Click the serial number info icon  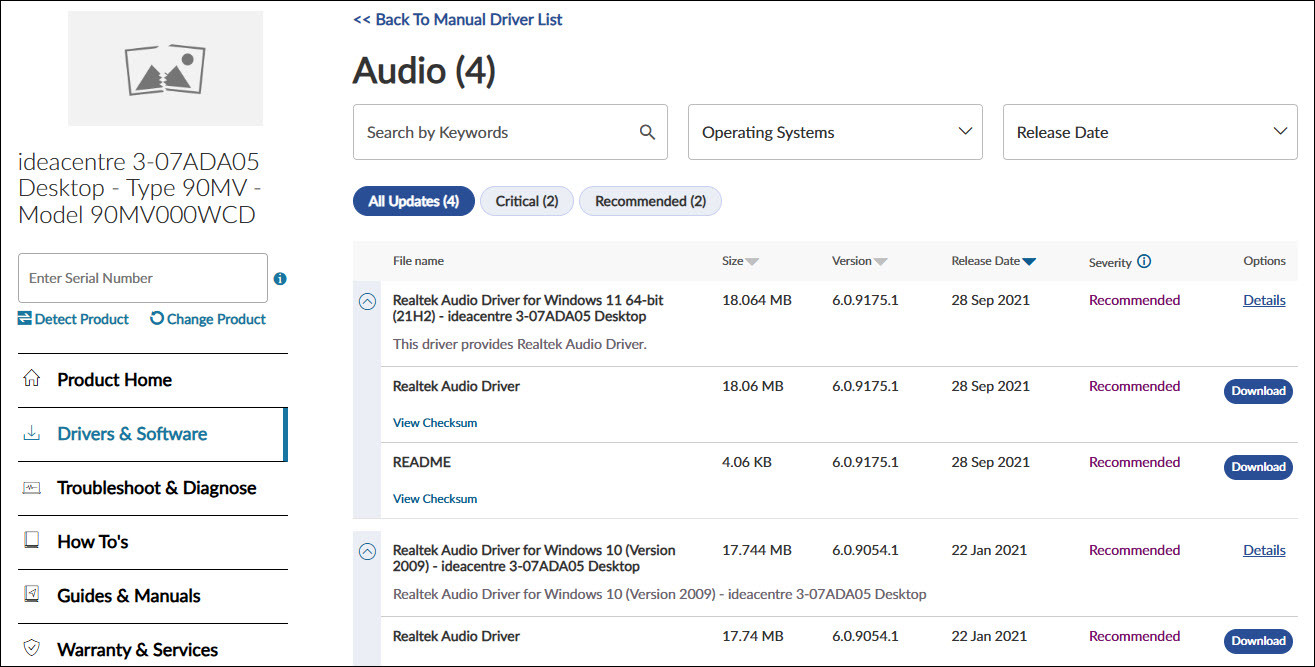[280, 279]
